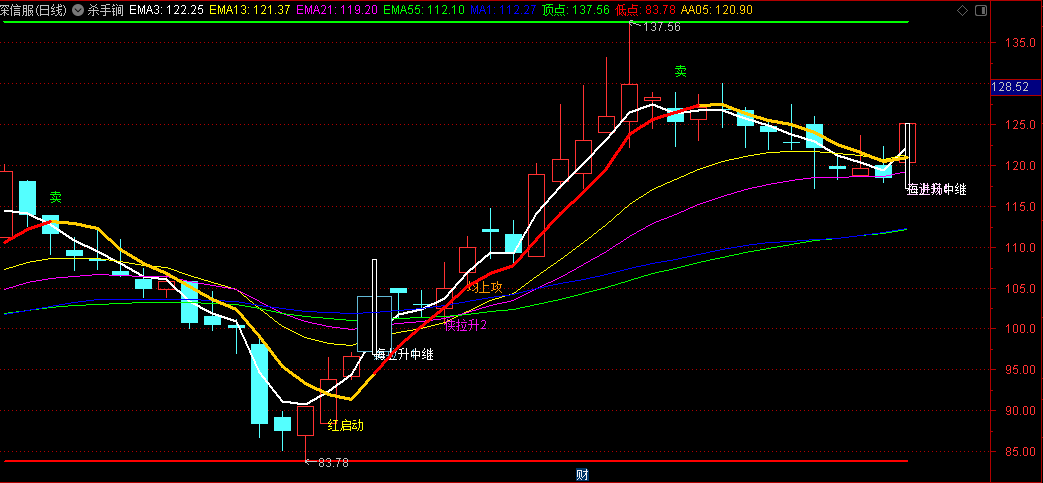Select the 低点: 83.78 readout

pyautogui.click(x=647, y=11)
